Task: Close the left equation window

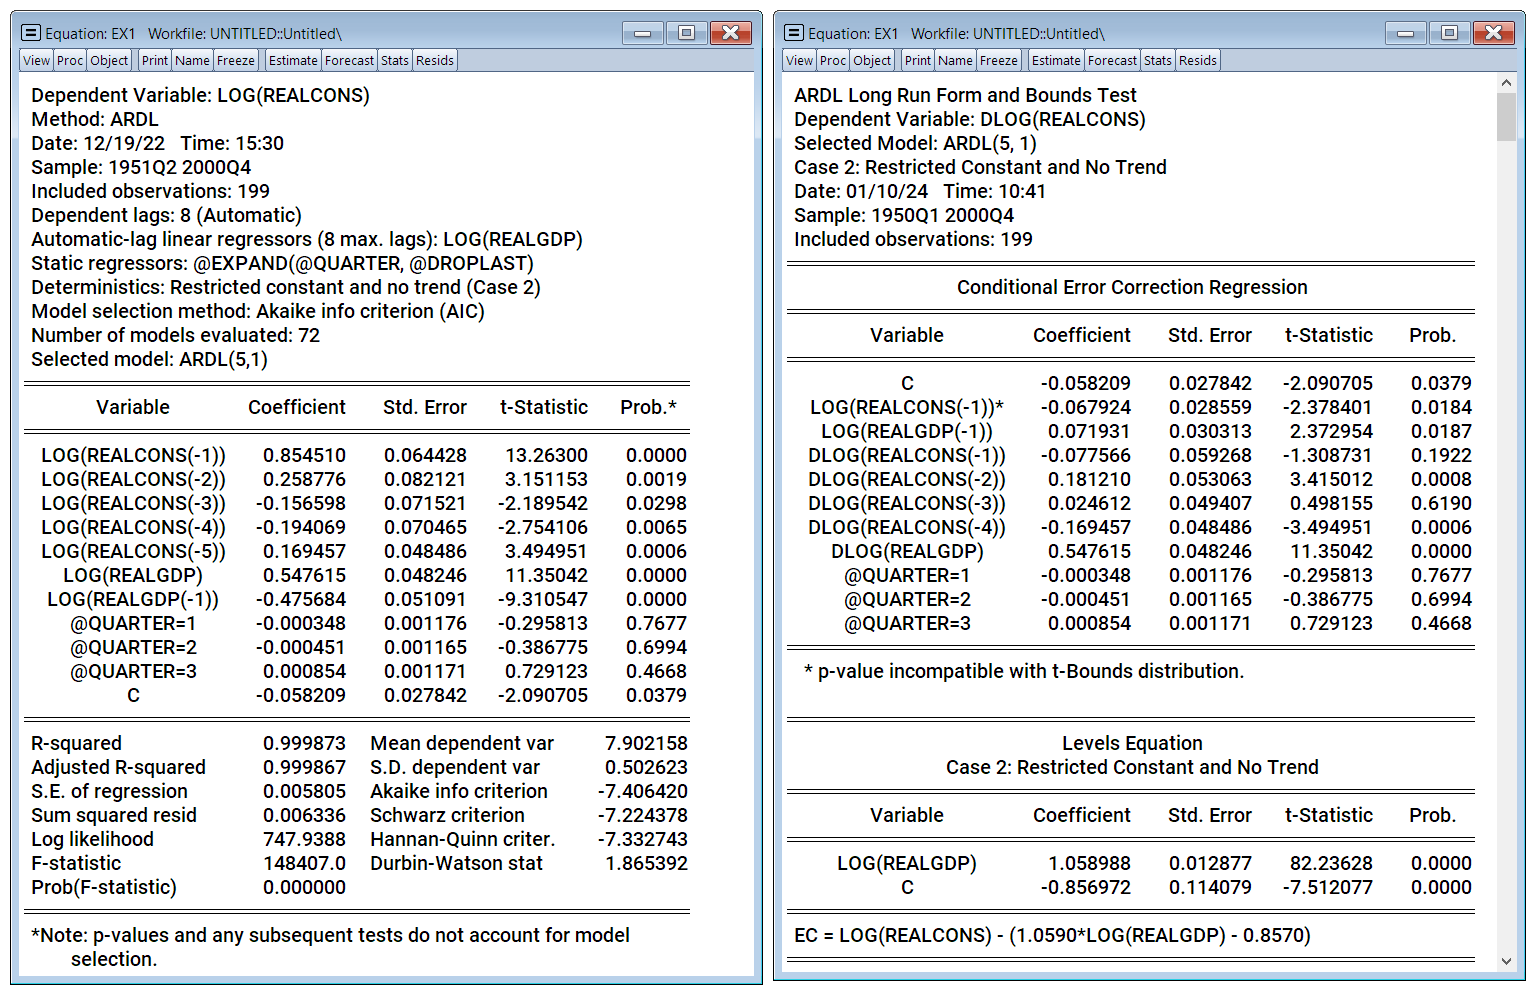Action: coord(731,33)
